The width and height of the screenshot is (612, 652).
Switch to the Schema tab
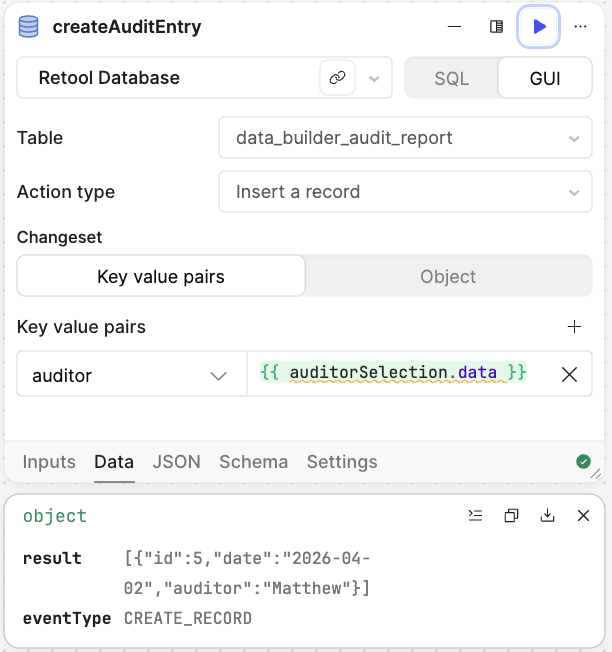(x=253, y=462)
